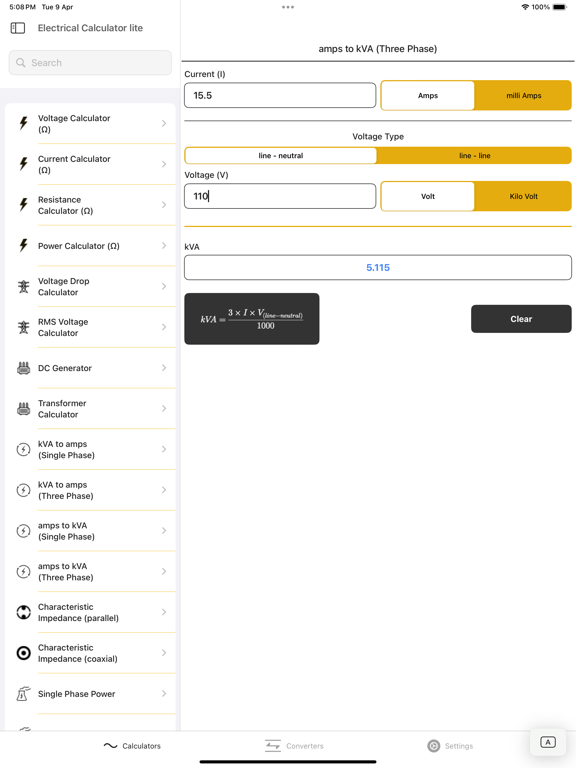Focus the Current (I) input field

(280, 96)
